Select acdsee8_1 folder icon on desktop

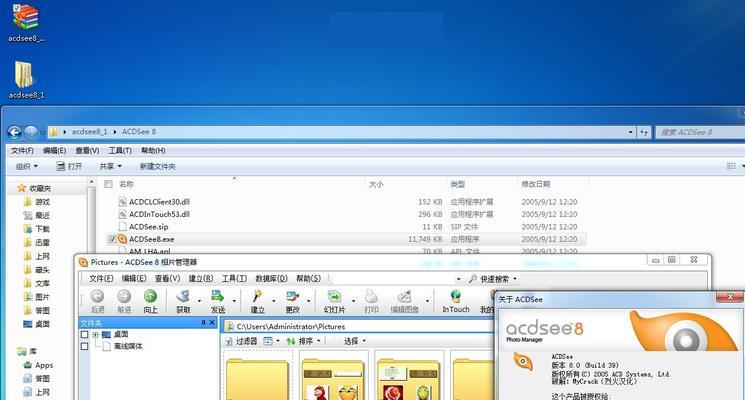click(x=23, y=75)
